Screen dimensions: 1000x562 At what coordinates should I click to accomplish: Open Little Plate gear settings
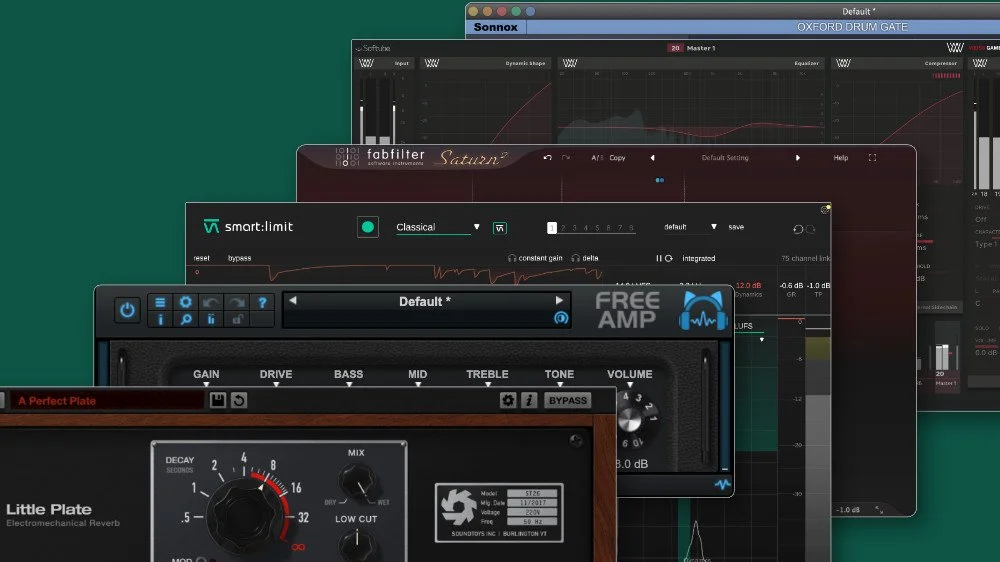tap(508, 400)
